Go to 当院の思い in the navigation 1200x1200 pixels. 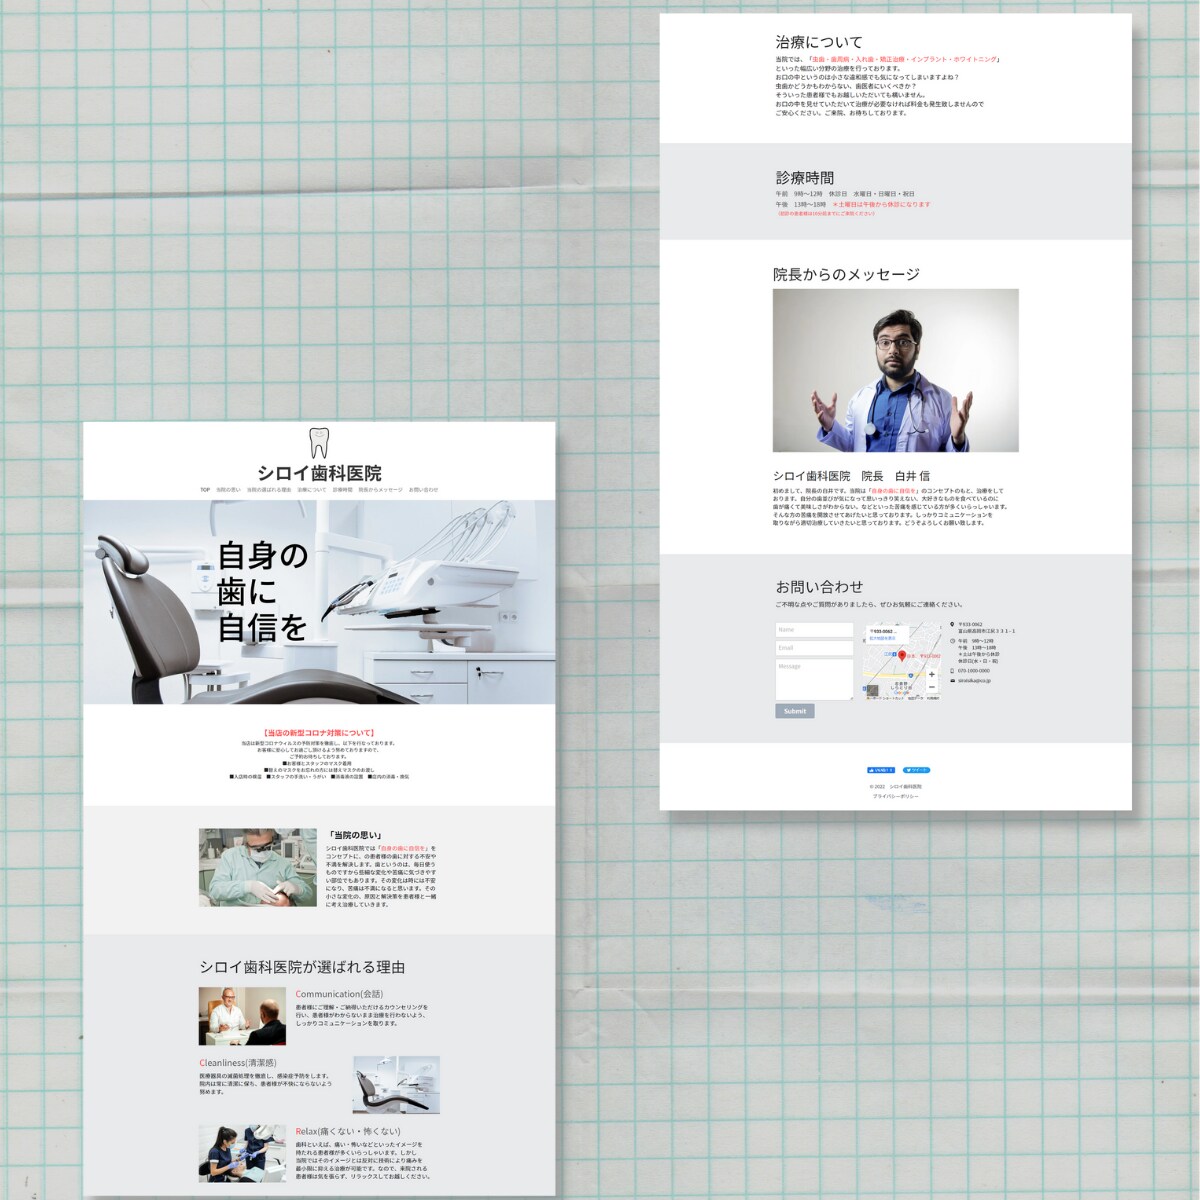pyautogui.click(x=229, y=490)
